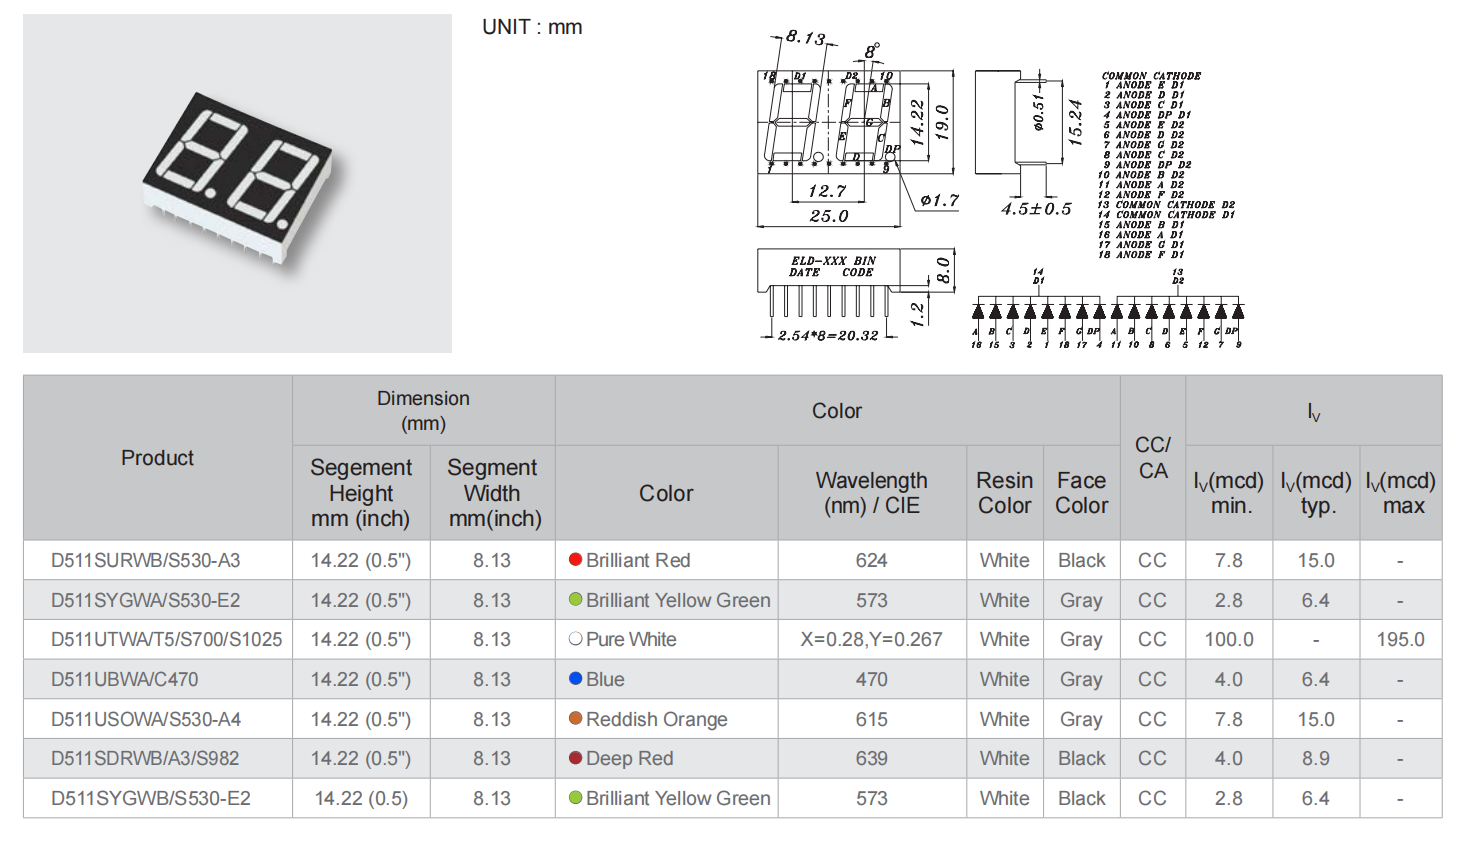Click the 'ELD-XXX BIN DATE CODE' label
The height and width of the screenshot is (843, 1465).
(832, 266)
